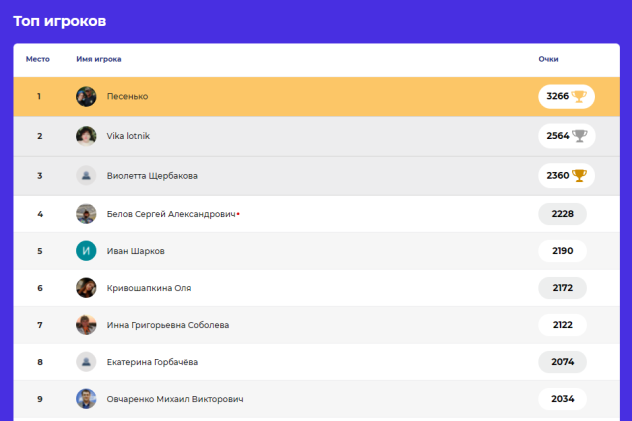Click the 2228 points badge
The height and width of the screenshot is (421, 632).
[562, 213]
